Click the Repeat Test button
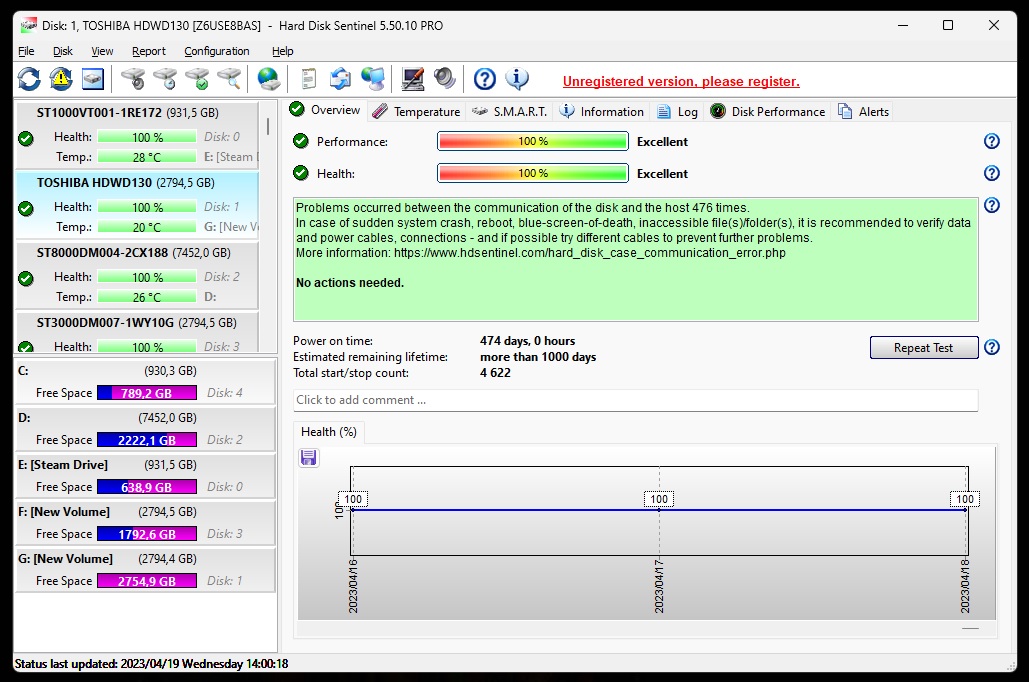Viewport: 1029px width, 682px height. point(923,348)
